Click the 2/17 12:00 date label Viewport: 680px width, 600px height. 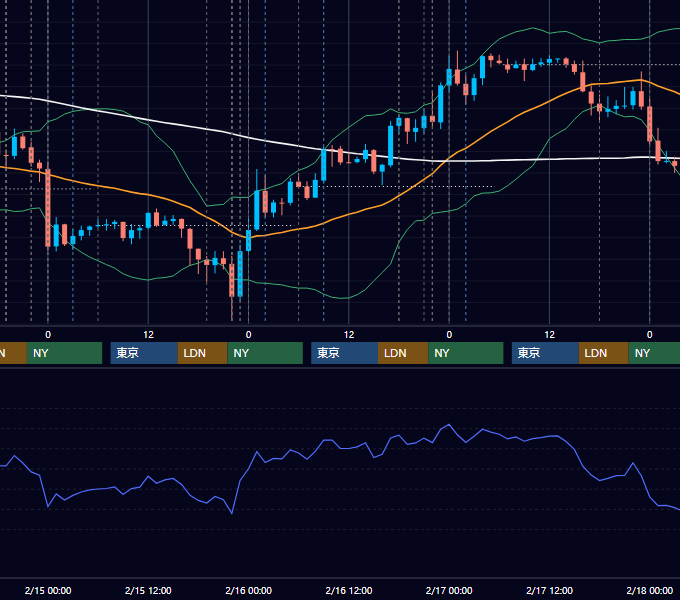pyautogui.click(x=549, y=590)
